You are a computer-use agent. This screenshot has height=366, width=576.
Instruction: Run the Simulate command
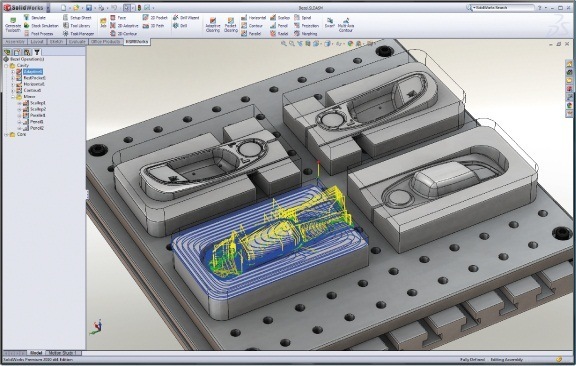click(35, 17)
